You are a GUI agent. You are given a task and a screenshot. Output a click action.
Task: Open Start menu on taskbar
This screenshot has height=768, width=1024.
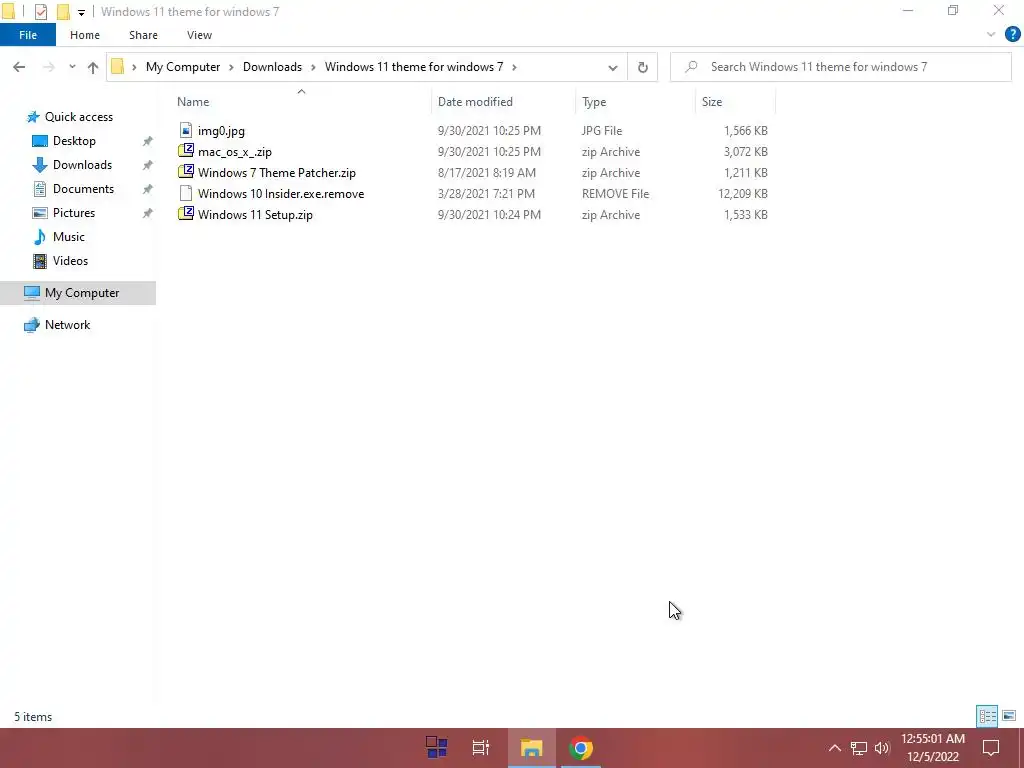coord(436,748)
